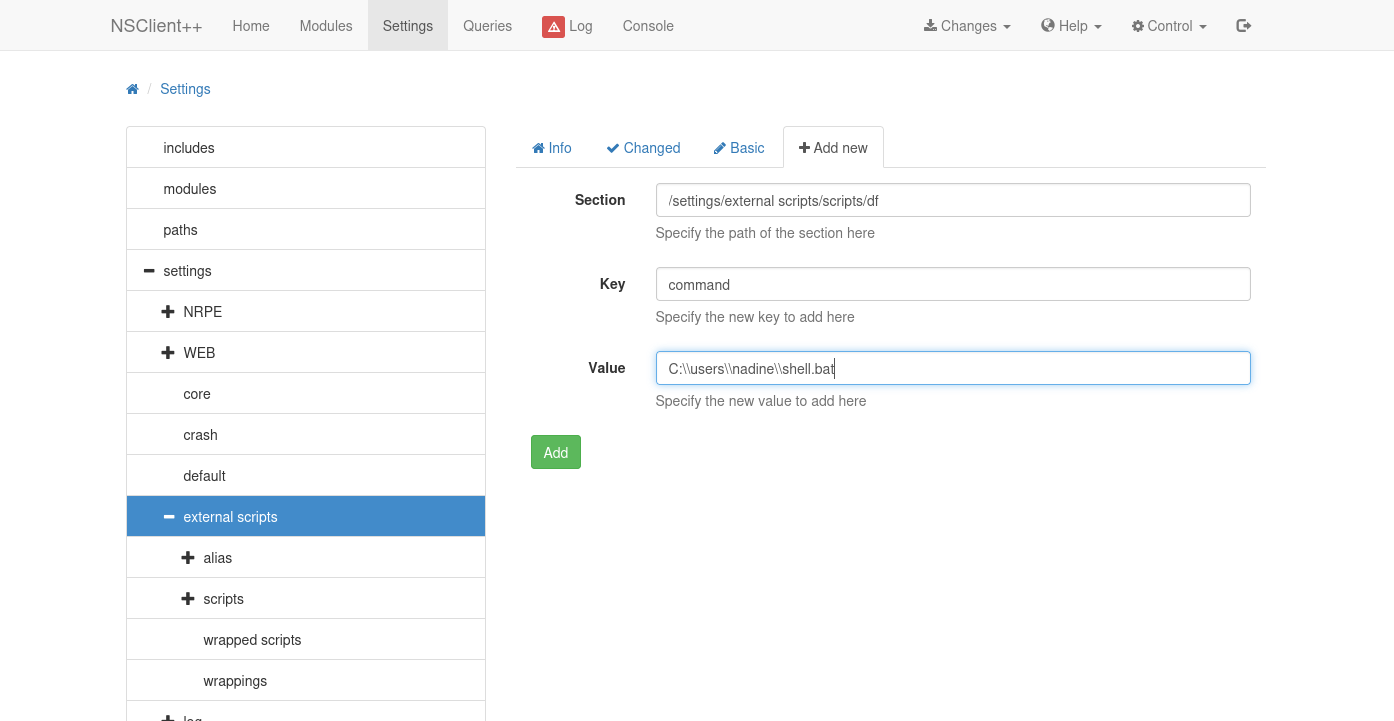Switch to the Changed tab

coord(643,148)
